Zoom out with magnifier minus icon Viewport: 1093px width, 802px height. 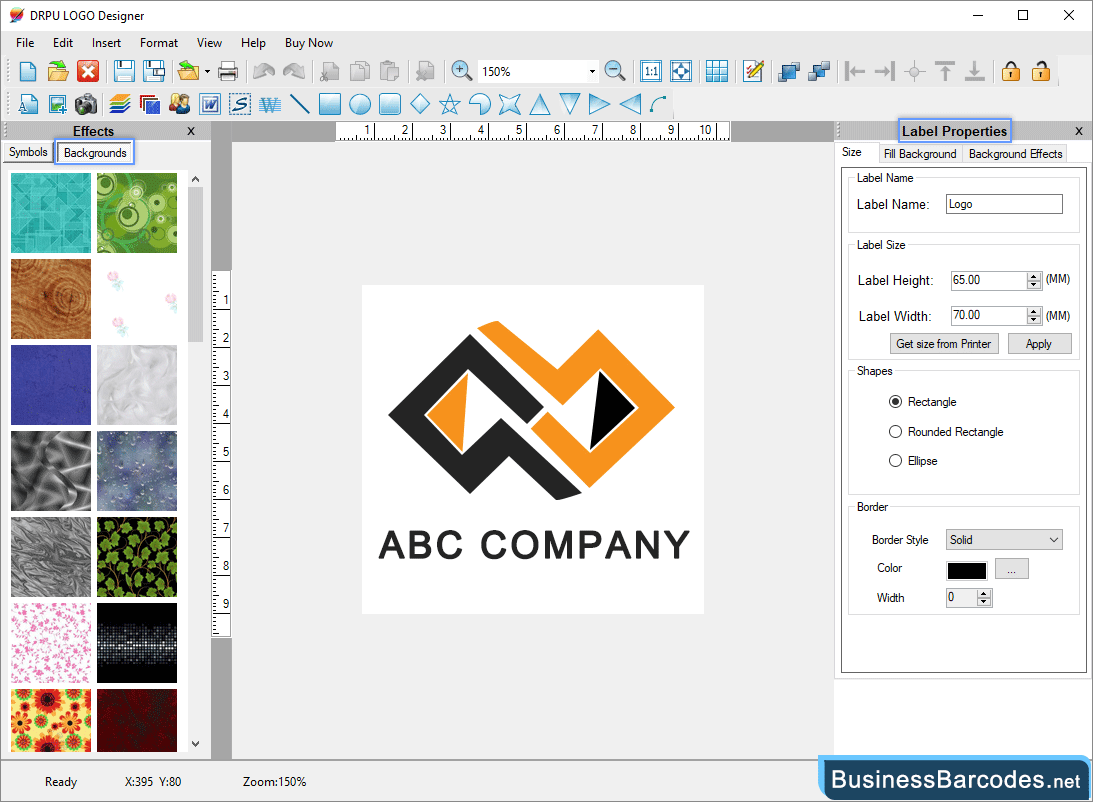tap(615, 71)
